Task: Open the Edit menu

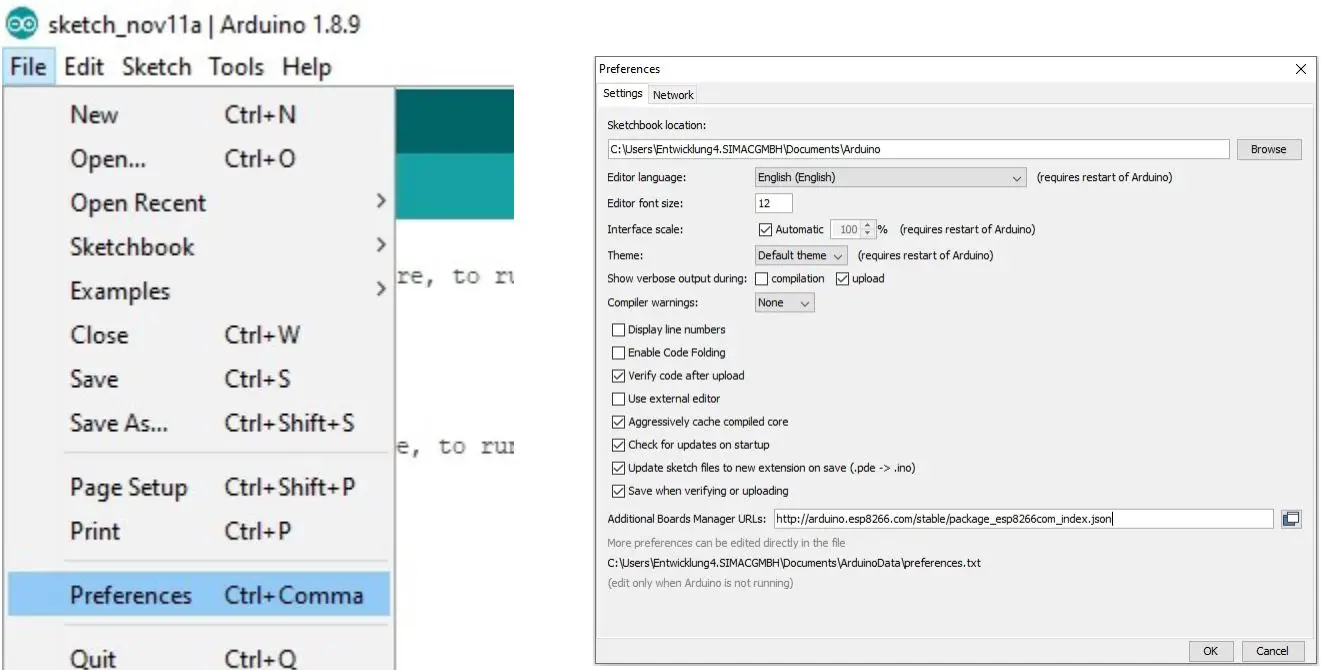Action: (84, 67)
